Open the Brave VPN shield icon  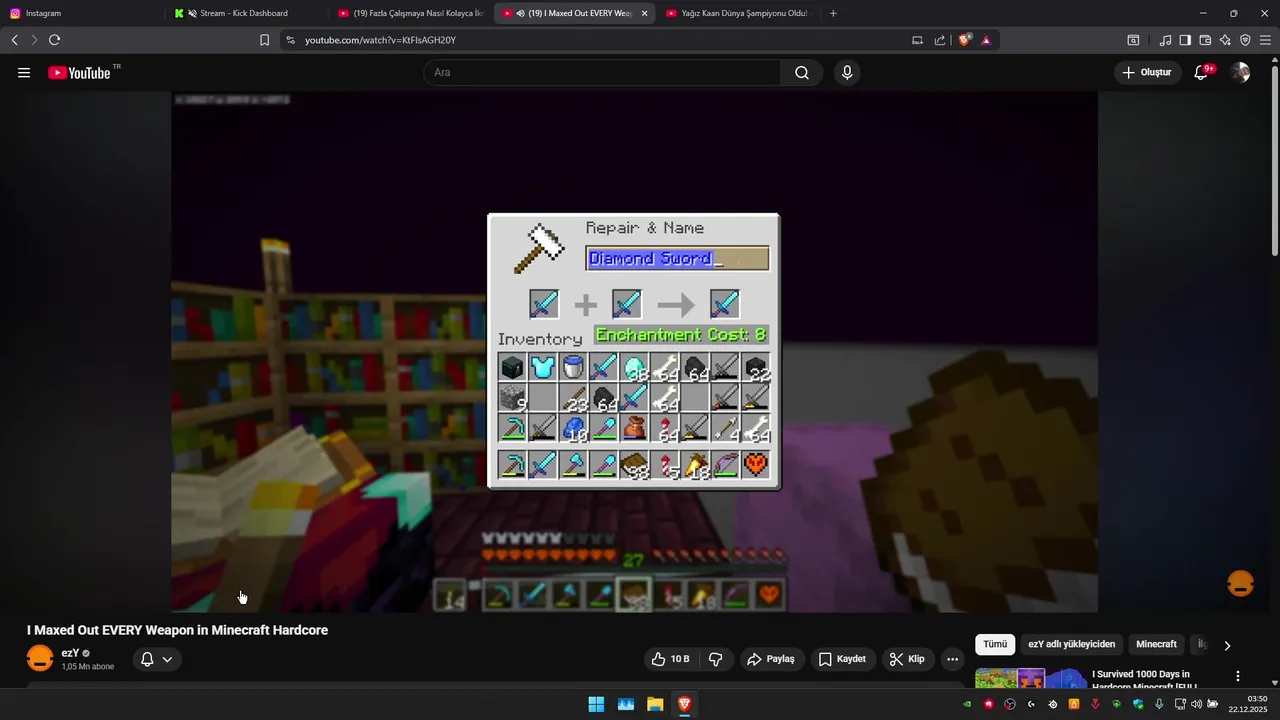tap(1245, 40)
